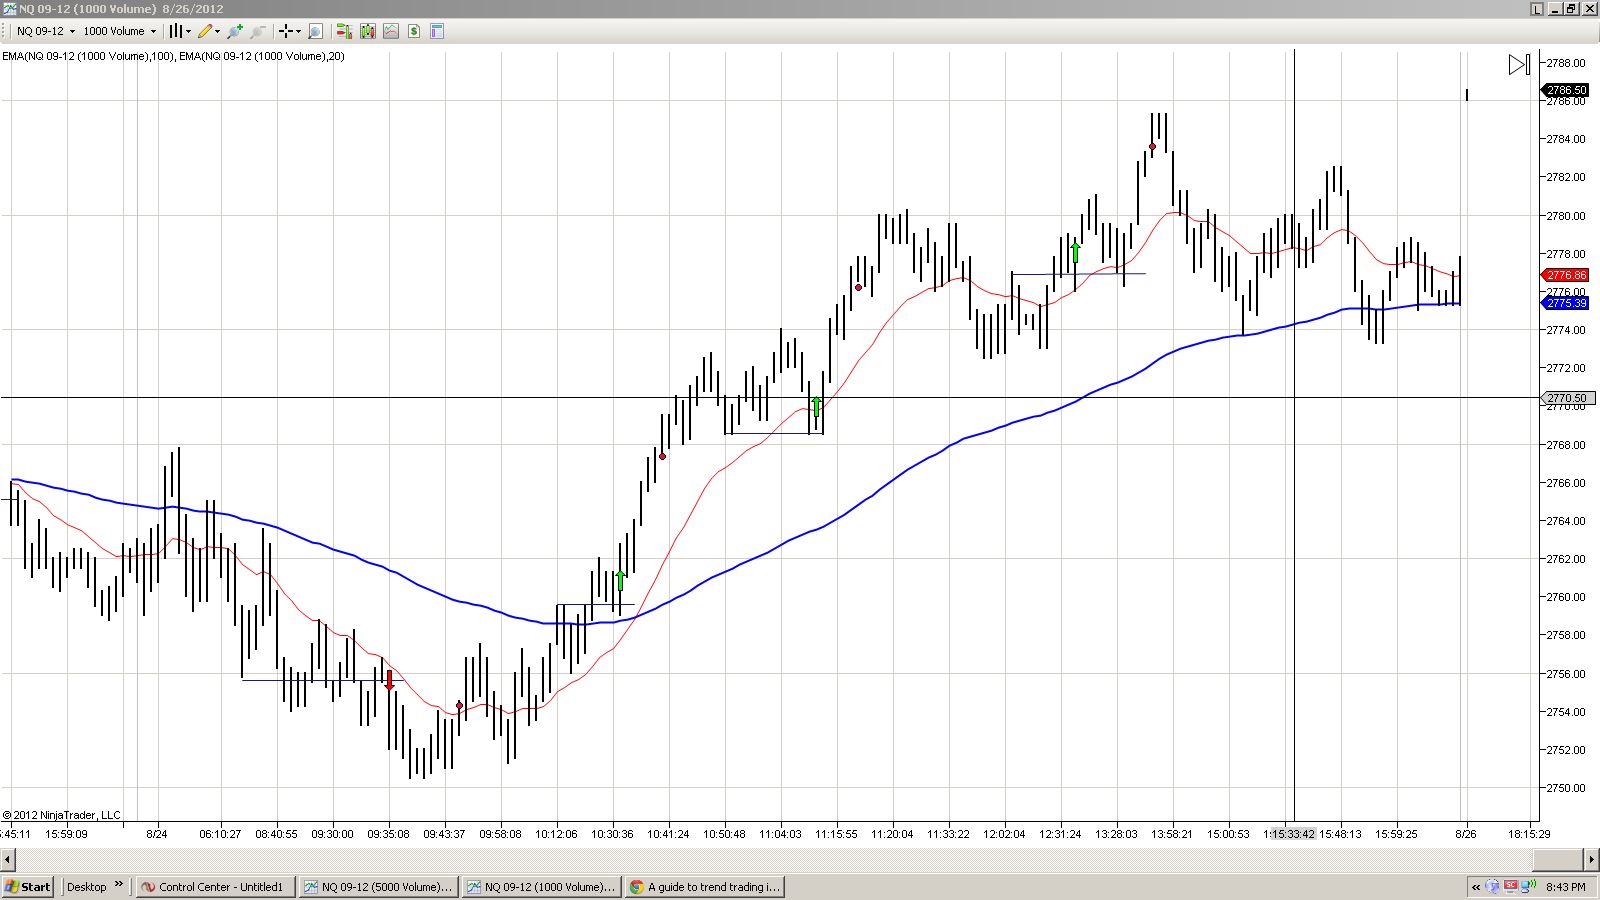Click the red 2776.86 EMA price marker
Screen dimensions: 1600x900
tap(1565, 275)
